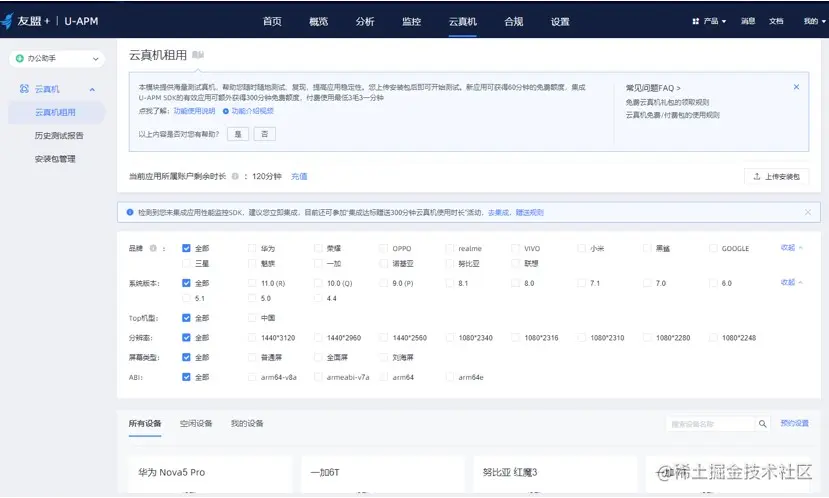
Task: Click the 上传安装包 button
Action: [776, 176]
